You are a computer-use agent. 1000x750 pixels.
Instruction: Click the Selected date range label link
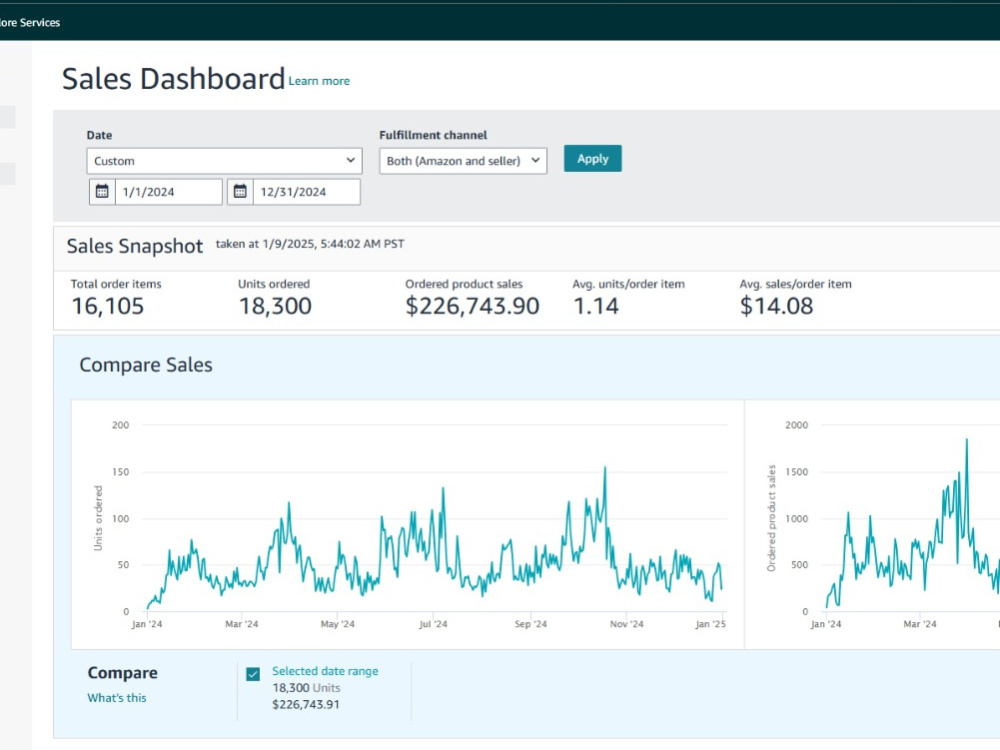point(325,671)
